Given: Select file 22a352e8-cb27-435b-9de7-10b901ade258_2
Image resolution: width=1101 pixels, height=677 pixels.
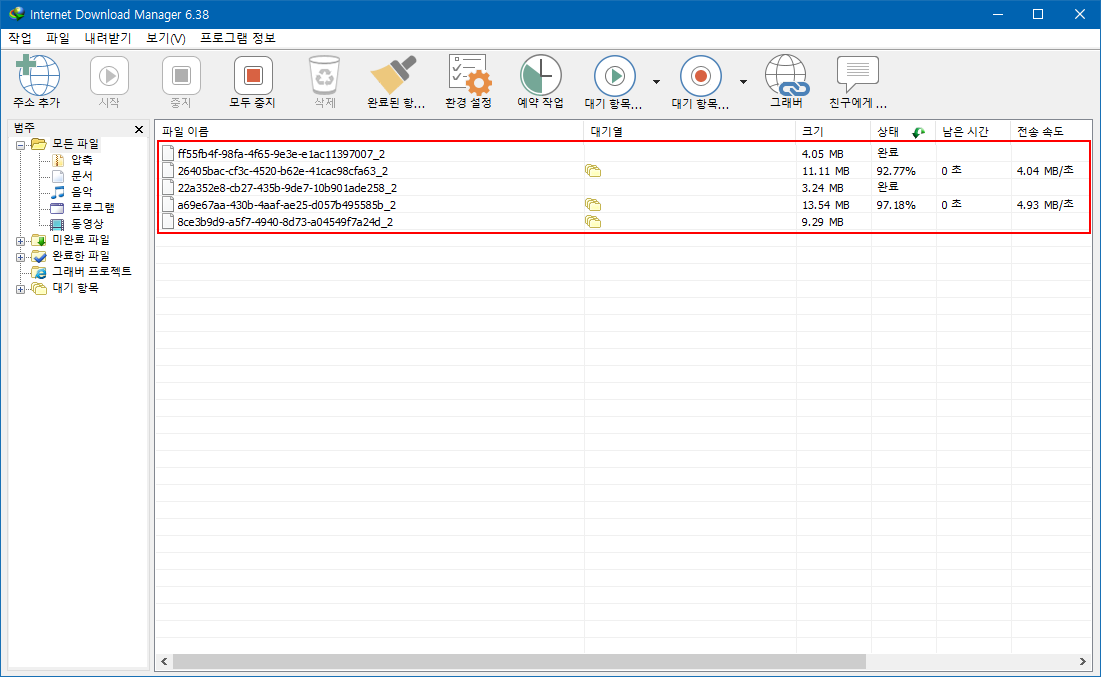Looking at the screenshot, I should [287, 188].
